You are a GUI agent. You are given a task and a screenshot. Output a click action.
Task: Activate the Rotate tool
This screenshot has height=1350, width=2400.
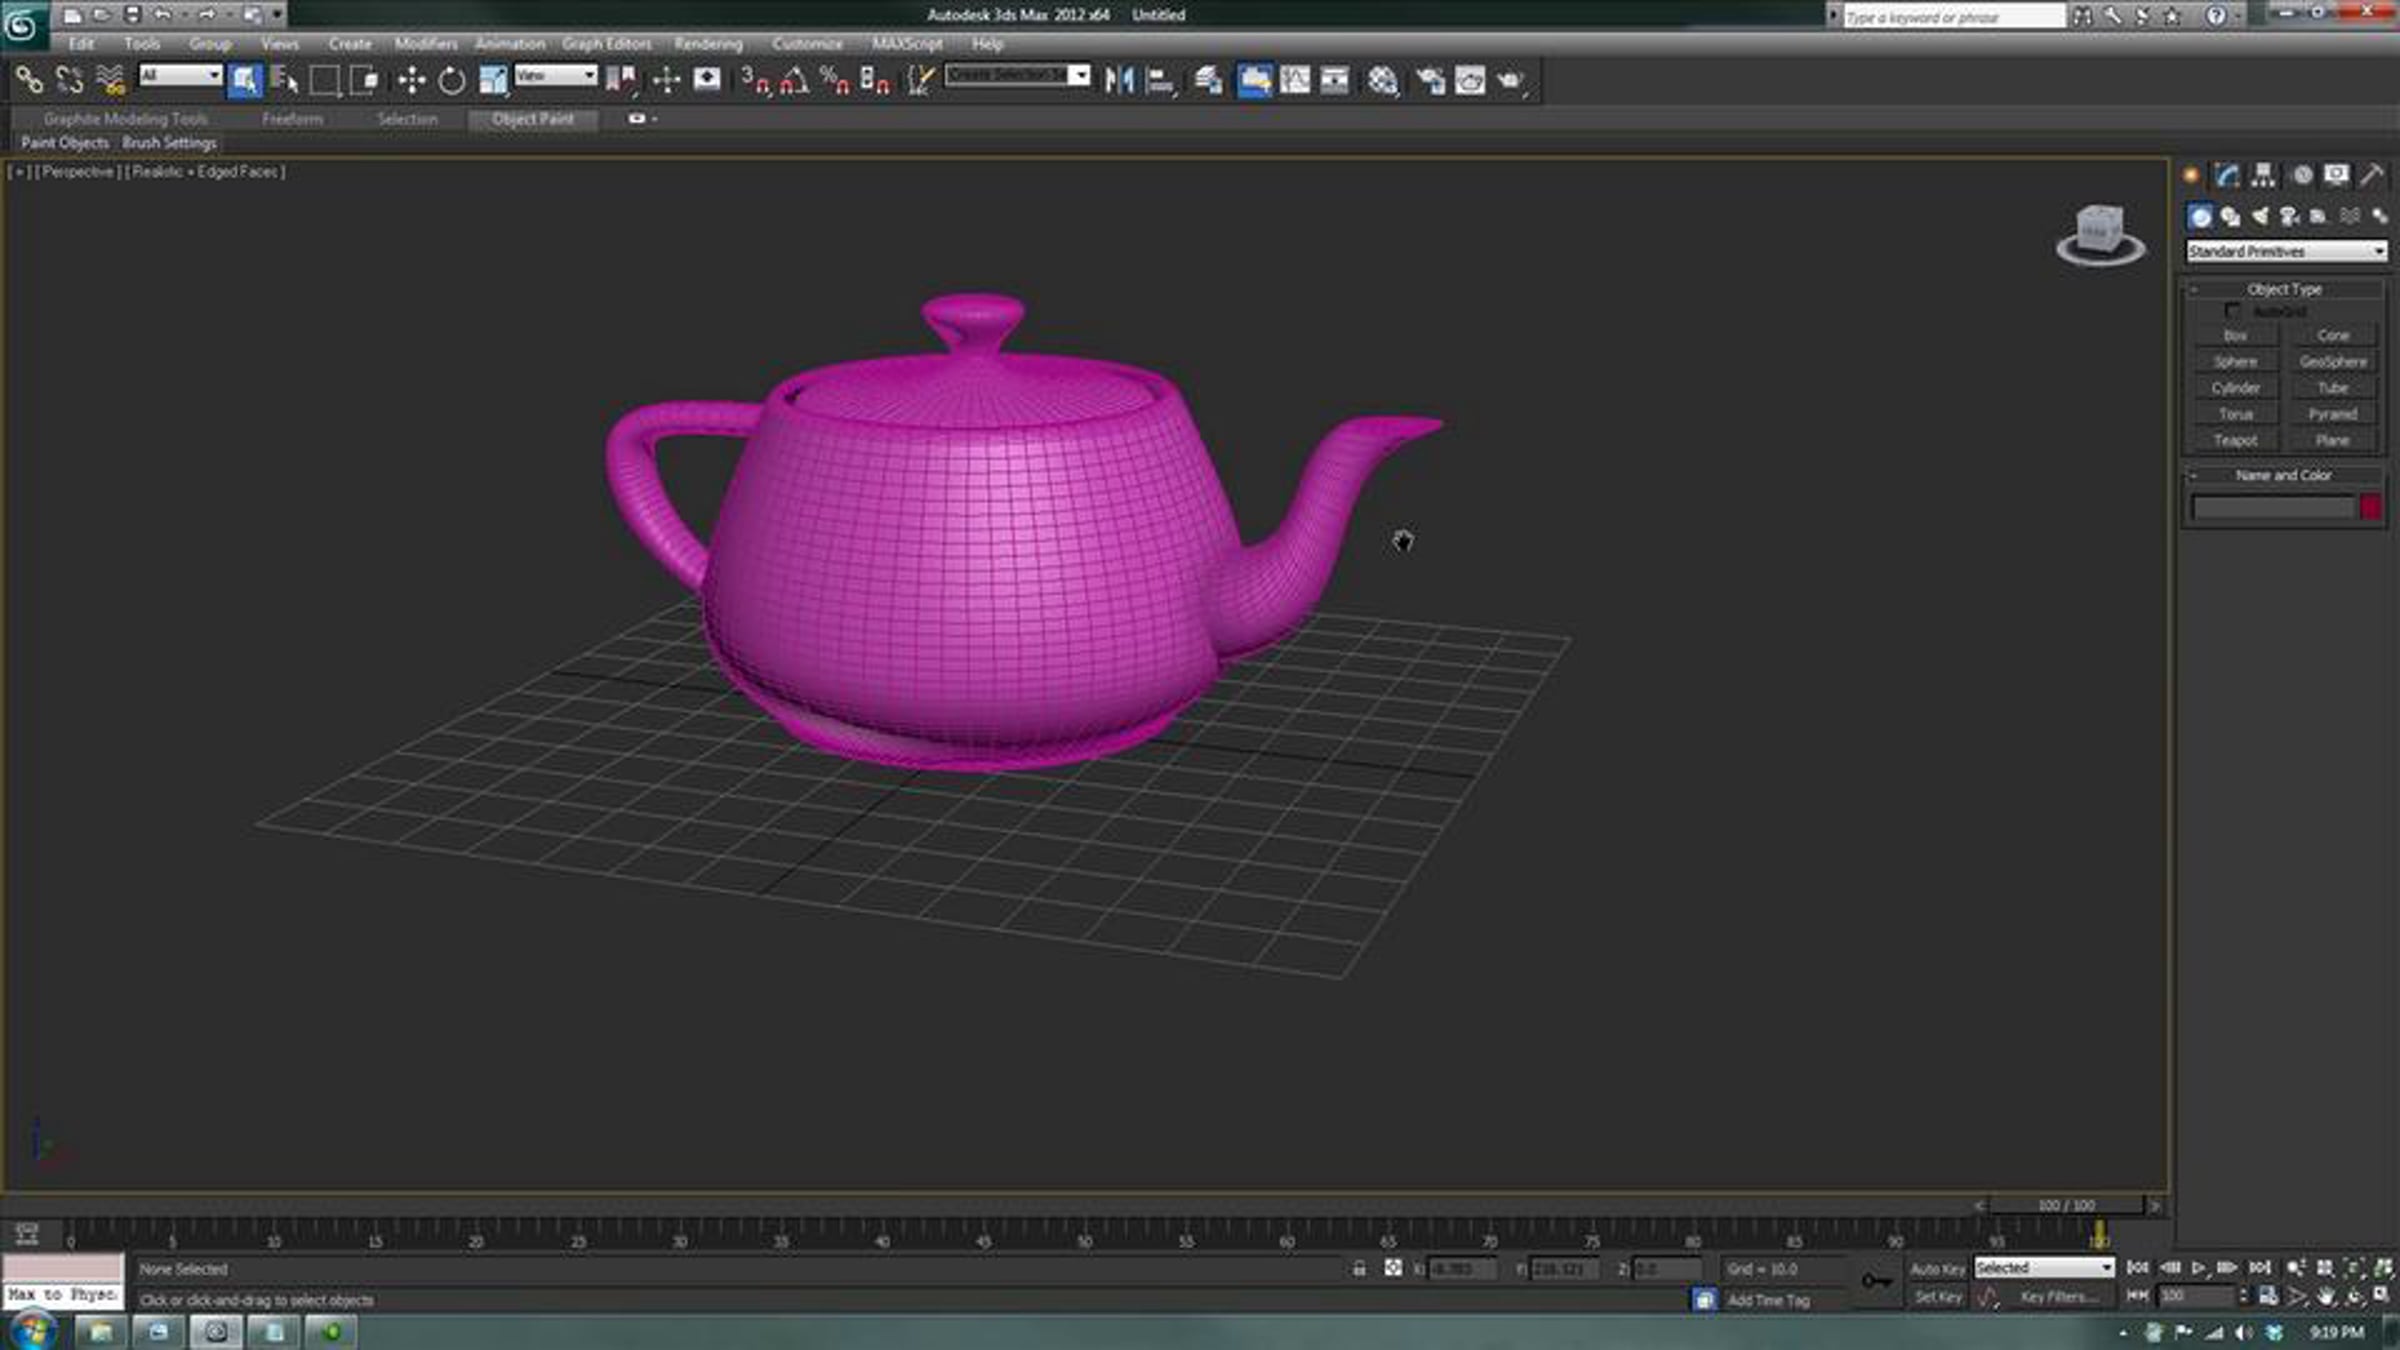pos(452,80)
